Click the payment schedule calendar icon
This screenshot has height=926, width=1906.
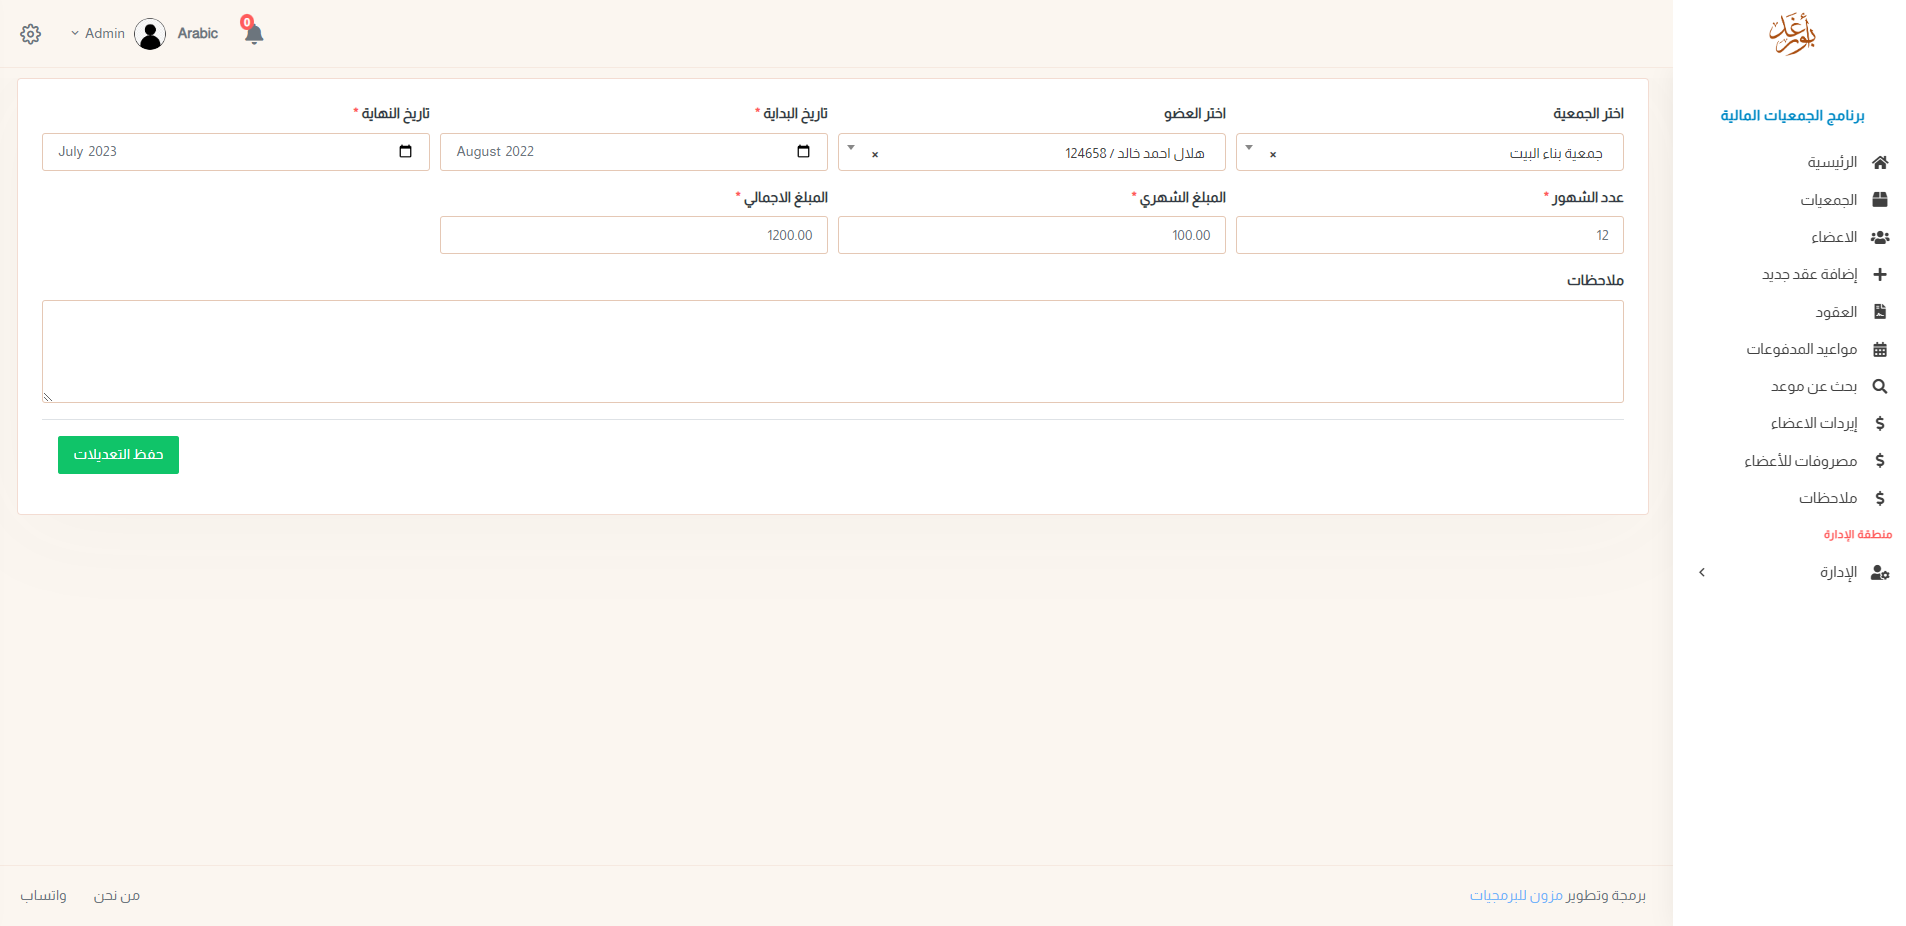point(1880,349)
